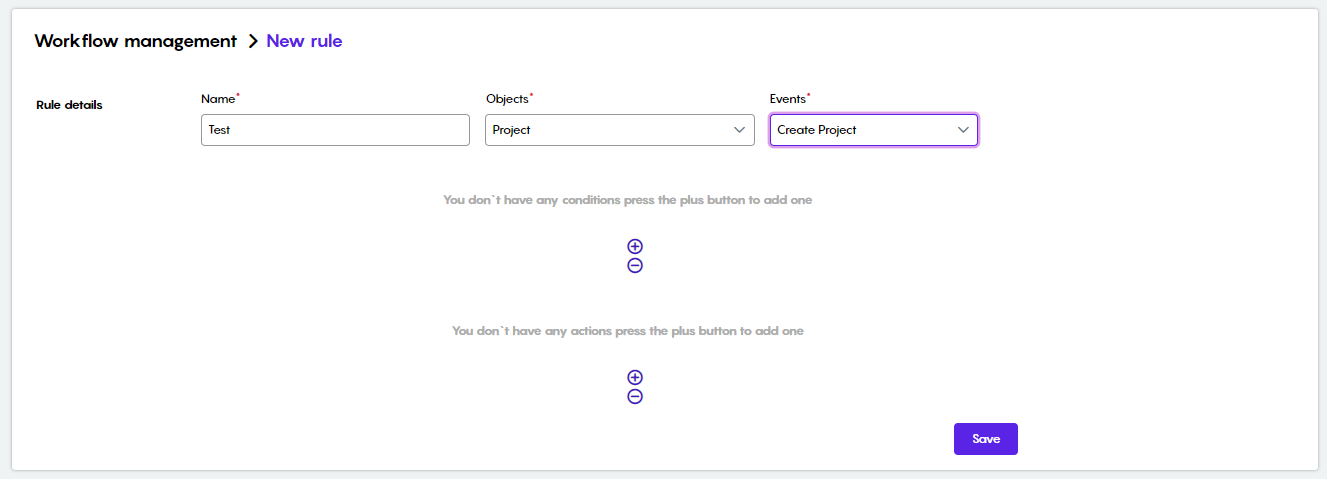Add a condition with the plus icon

point(634,246)
